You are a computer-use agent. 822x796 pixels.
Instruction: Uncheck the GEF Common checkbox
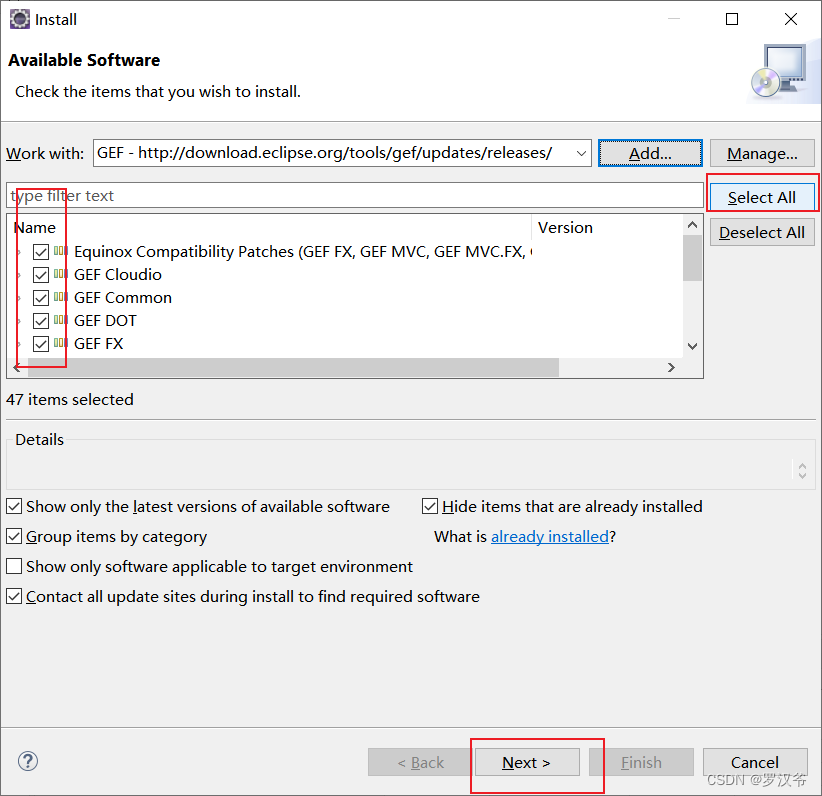pos(41,298)
